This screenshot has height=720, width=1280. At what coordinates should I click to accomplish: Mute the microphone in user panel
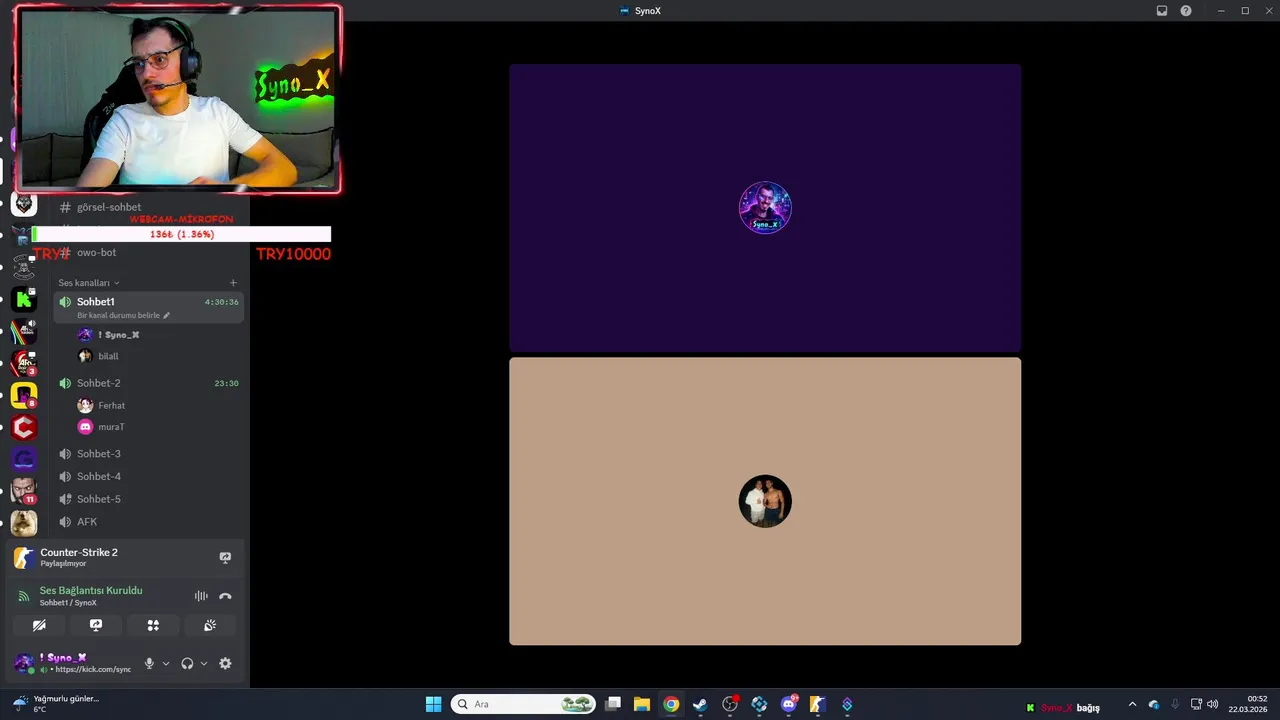(149, 663)
